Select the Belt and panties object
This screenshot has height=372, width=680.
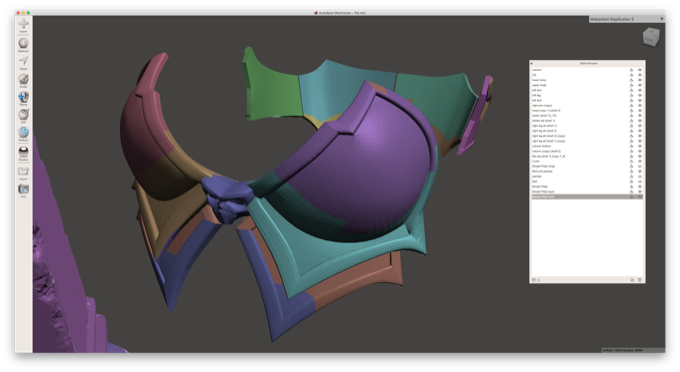(587, 171)
